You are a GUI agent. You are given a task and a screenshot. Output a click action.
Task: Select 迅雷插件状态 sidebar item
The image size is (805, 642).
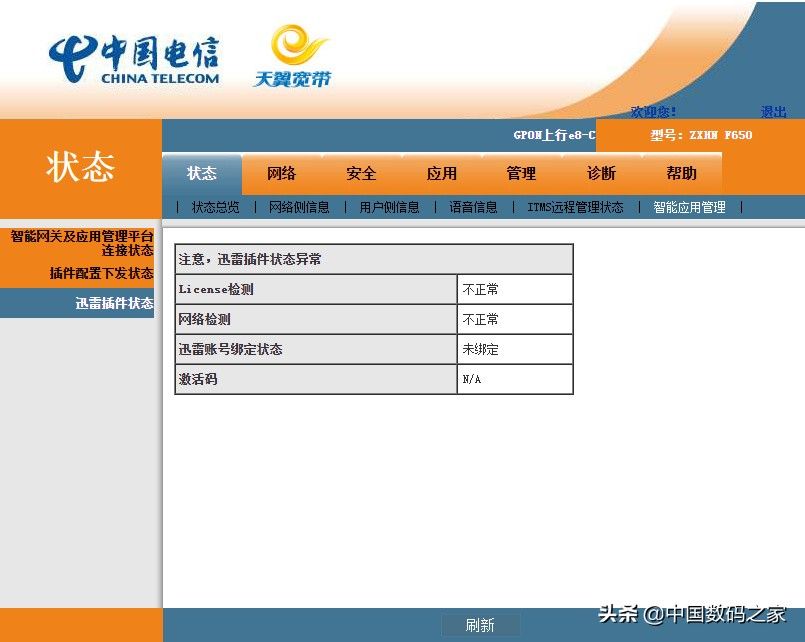coord(114,303)
